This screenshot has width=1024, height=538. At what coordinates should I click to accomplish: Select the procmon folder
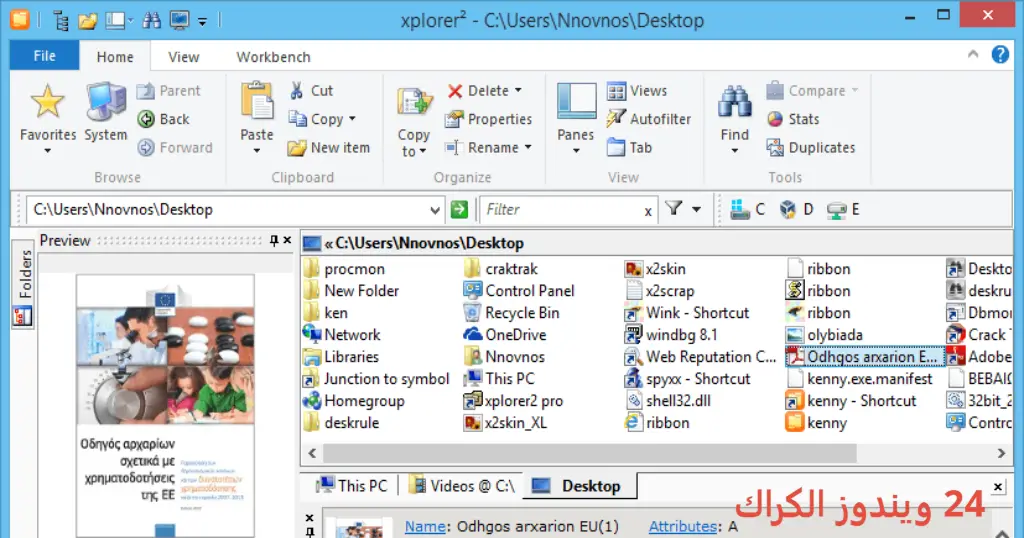[x=345, y=269]
